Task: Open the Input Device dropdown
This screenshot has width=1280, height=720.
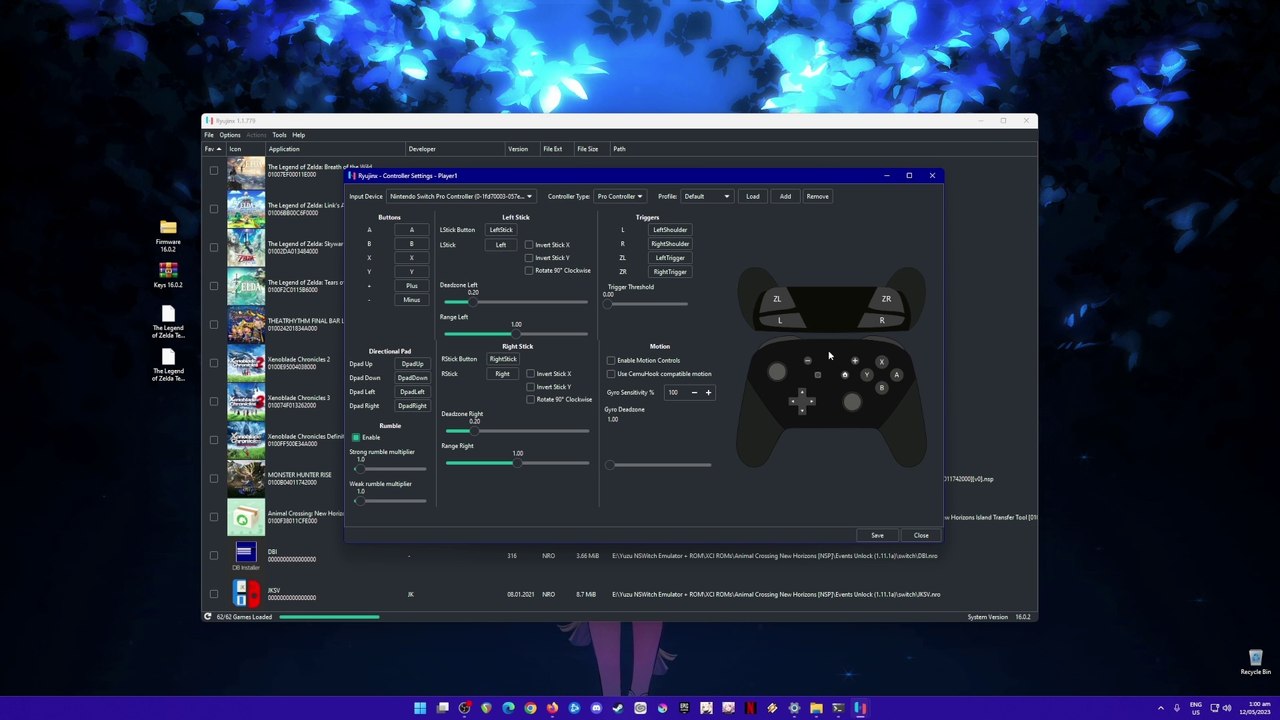Action: click(x=461, y=196)
